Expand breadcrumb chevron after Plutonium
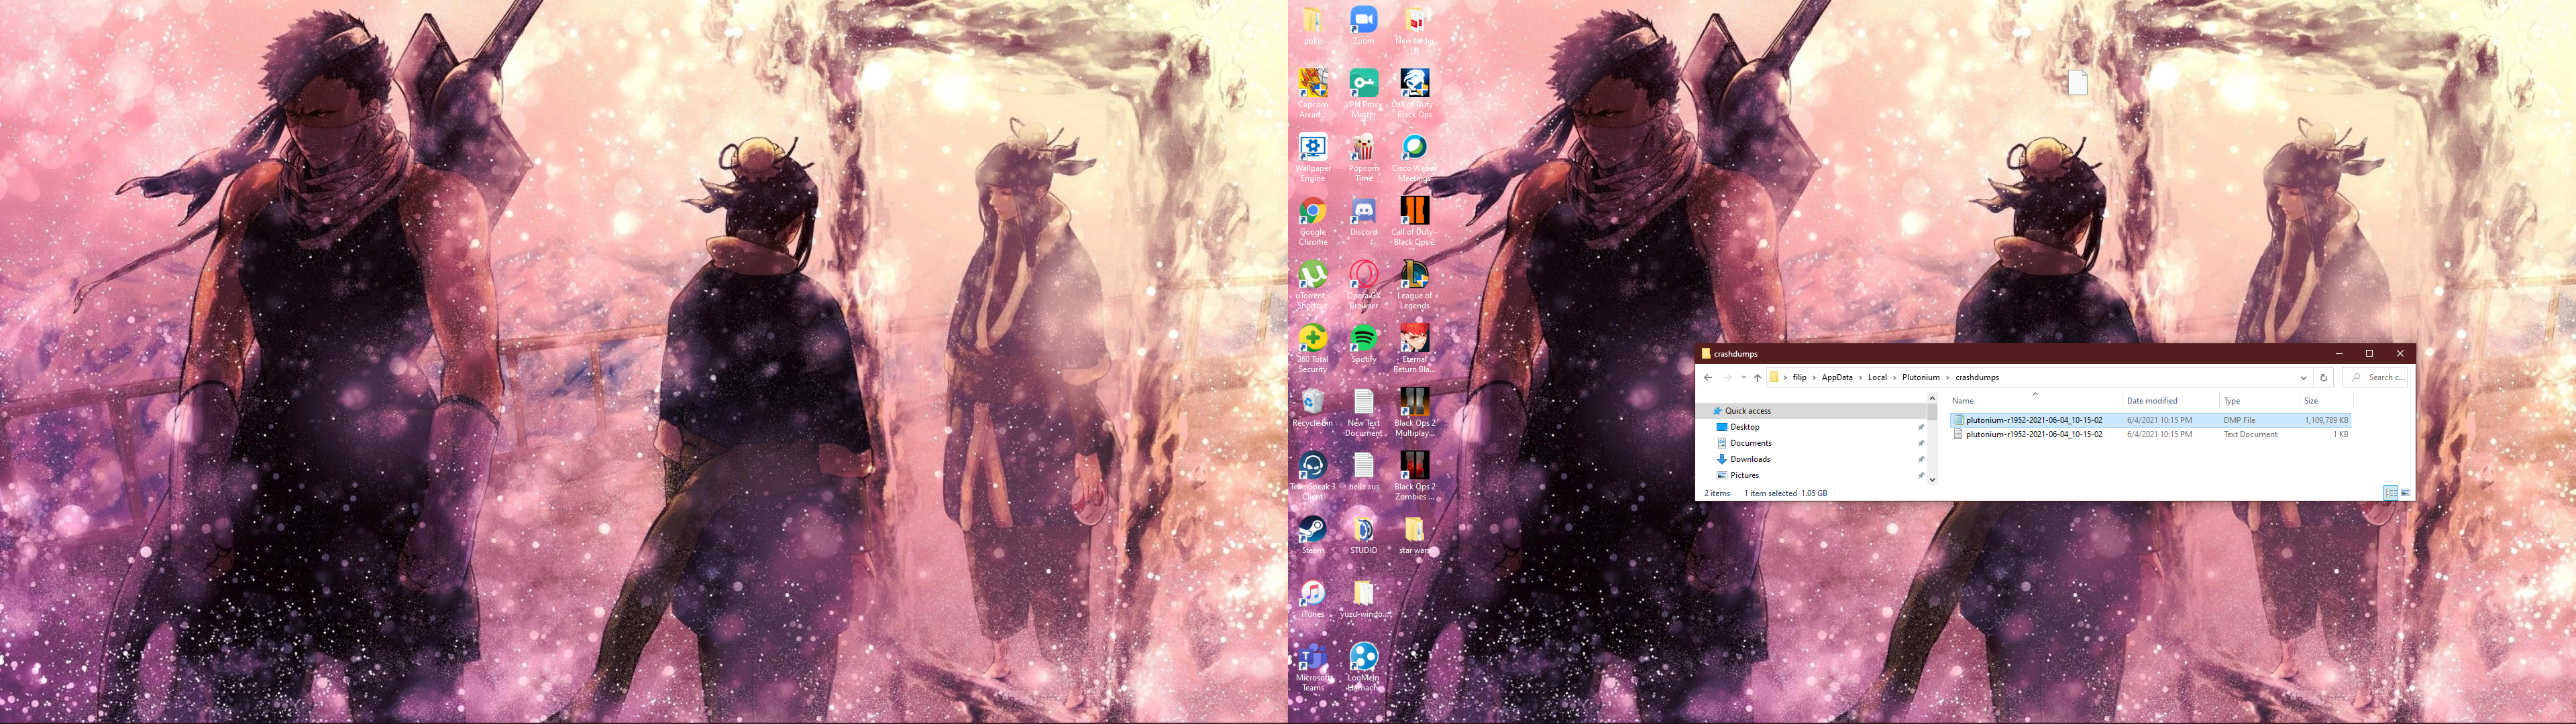2576x724 pixels. (x=1948, y=377)
